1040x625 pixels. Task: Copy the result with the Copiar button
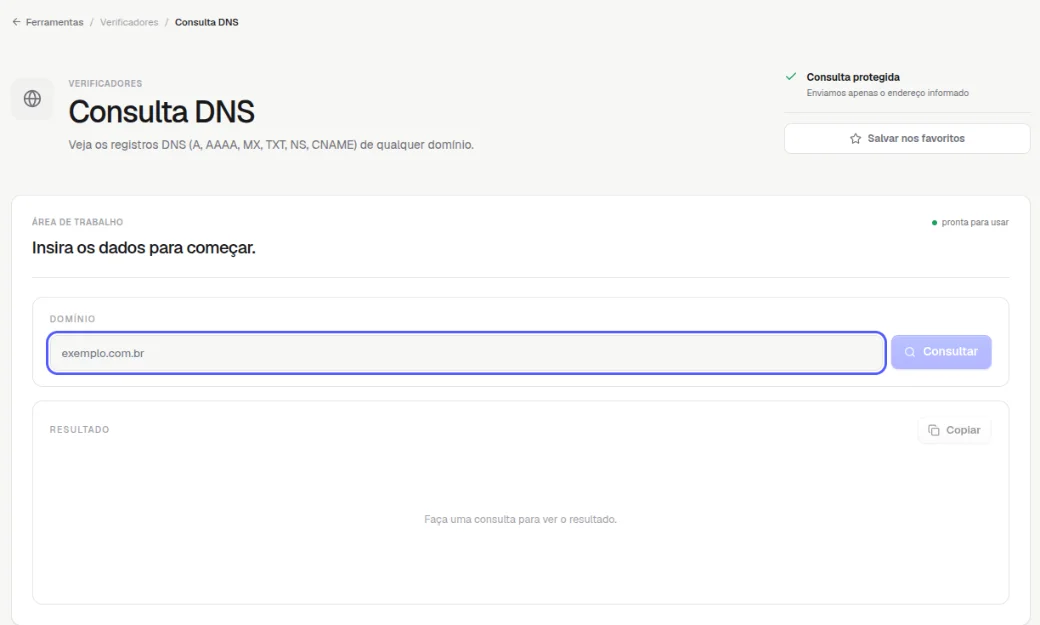954,430
